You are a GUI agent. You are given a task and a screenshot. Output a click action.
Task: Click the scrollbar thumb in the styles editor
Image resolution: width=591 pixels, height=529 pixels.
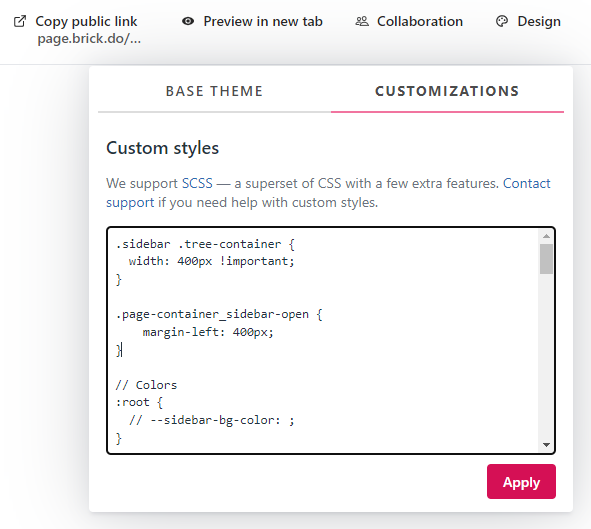tap(546, 259)
